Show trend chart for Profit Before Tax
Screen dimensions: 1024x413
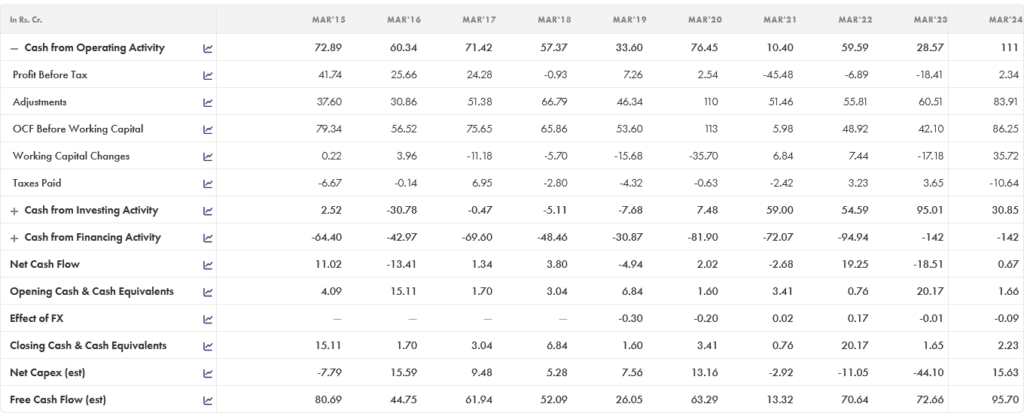click(208, 75)
